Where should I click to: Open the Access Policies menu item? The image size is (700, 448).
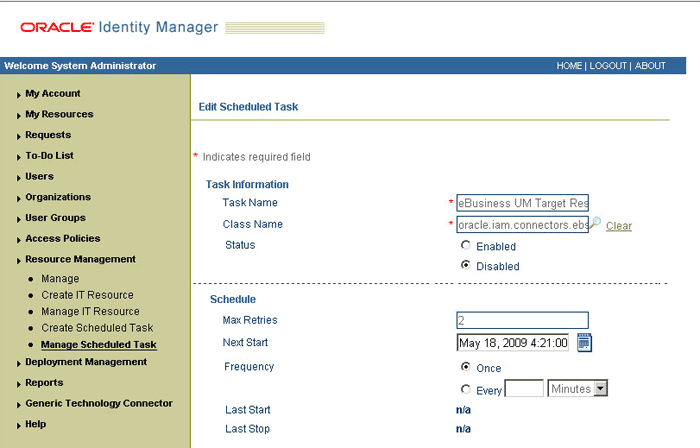(63, 238)
